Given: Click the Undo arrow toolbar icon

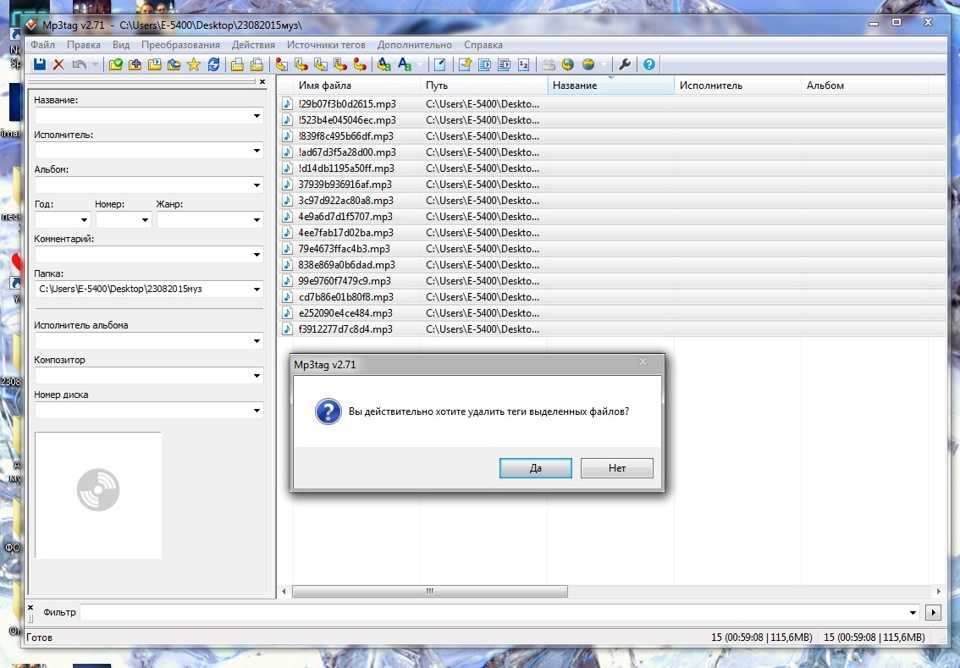Looking at the screenshot, I should [x=79, y=64].
